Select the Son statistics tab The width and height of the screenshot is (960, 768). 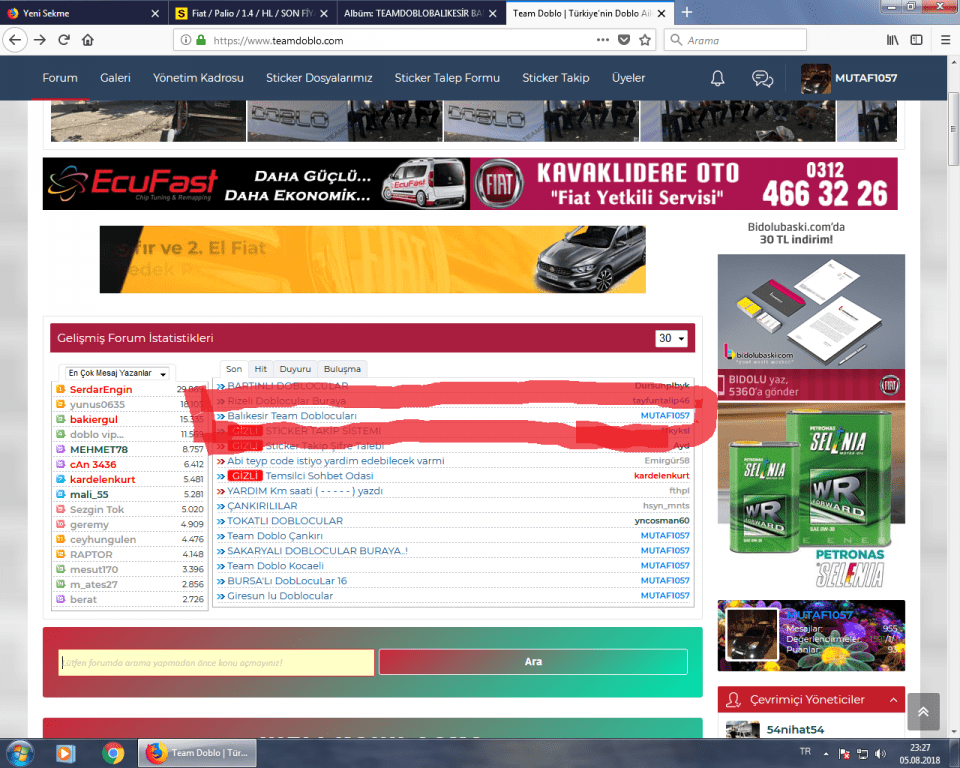point(234,369)
